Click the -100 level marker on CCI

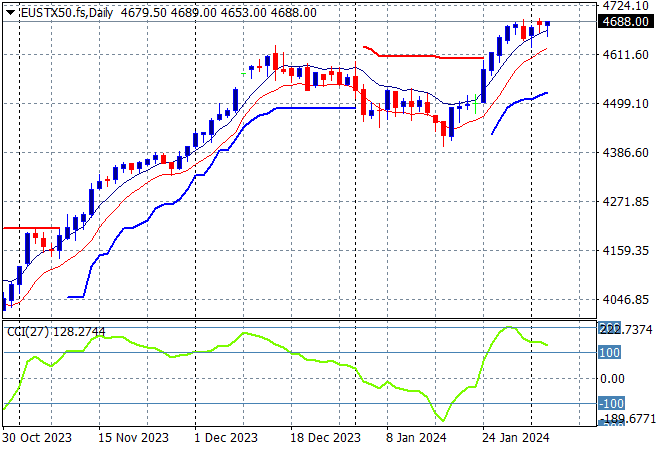tap(610, 403)
